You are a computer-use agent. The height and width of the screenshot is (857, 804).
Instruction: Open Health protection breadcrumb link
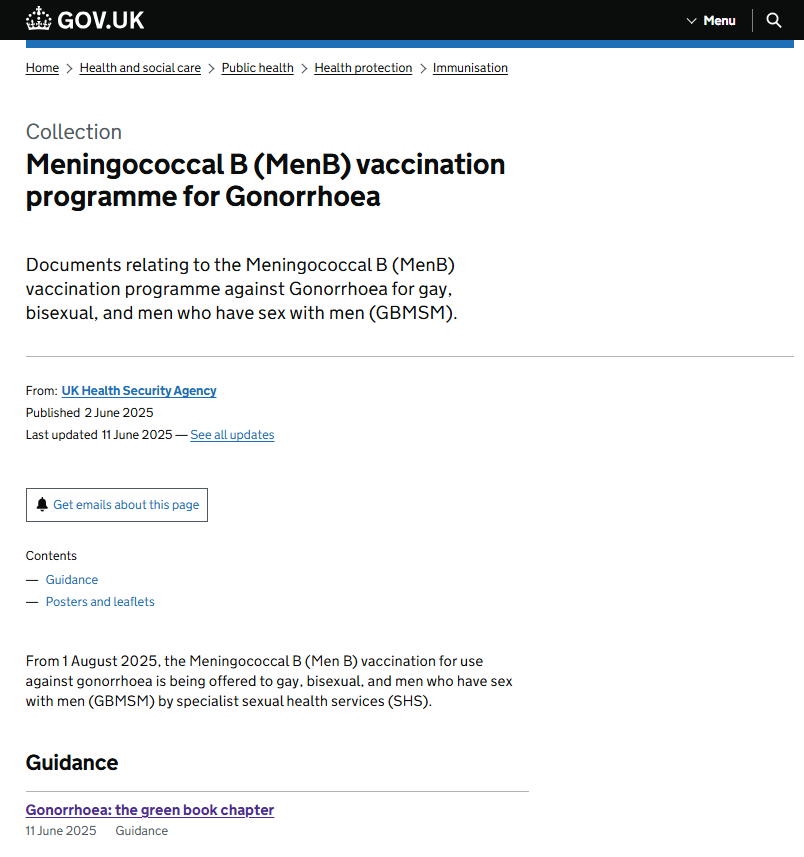pos(363,68)
